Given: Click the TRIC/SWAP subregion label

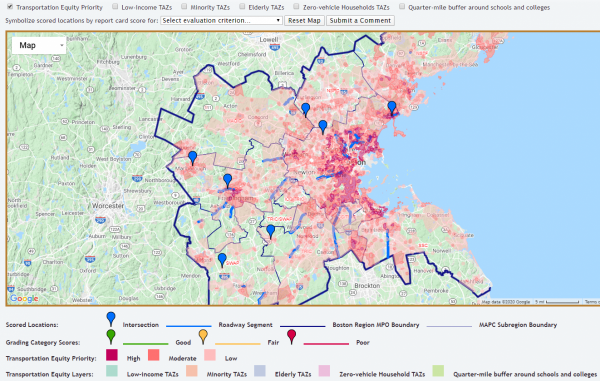Looking at the screenshot, I should click(x=279, y=219).
